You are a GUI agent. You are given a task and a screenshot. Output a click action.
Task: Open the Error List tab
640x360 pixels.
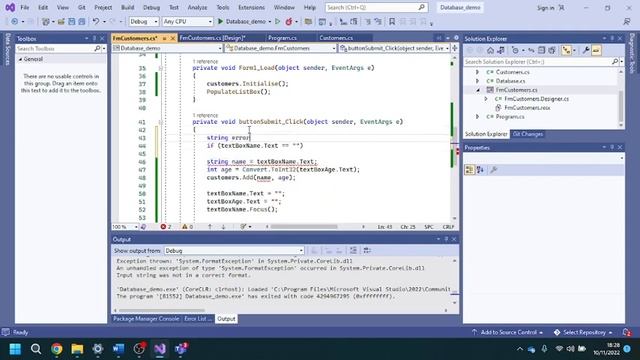coord(198,319)
